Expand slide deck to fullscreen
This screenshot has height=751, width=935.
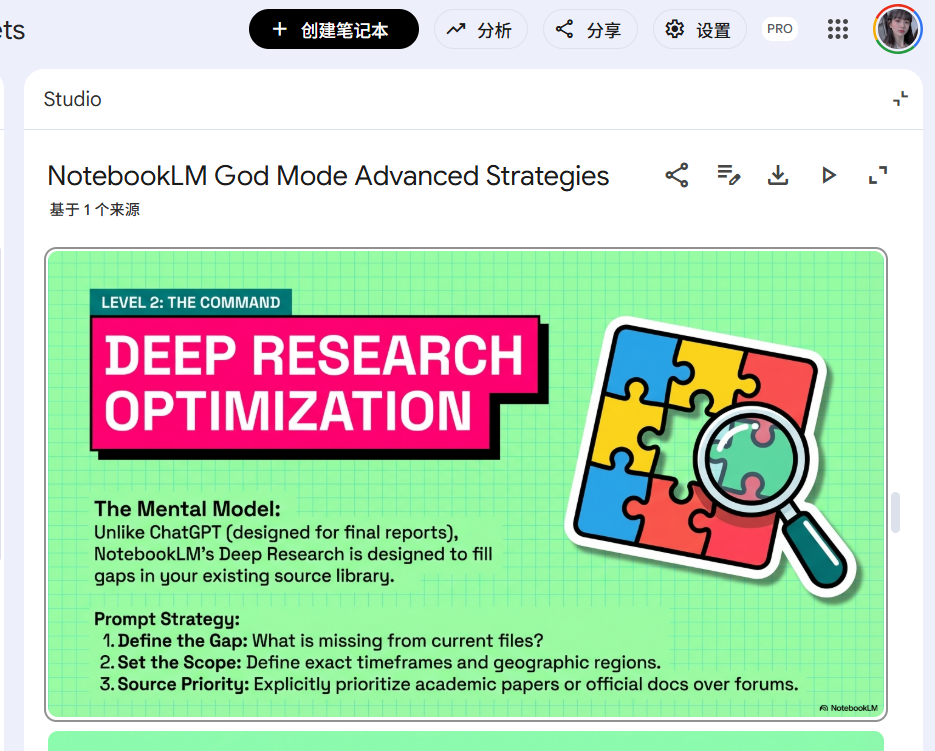click(x=878, y=175)
